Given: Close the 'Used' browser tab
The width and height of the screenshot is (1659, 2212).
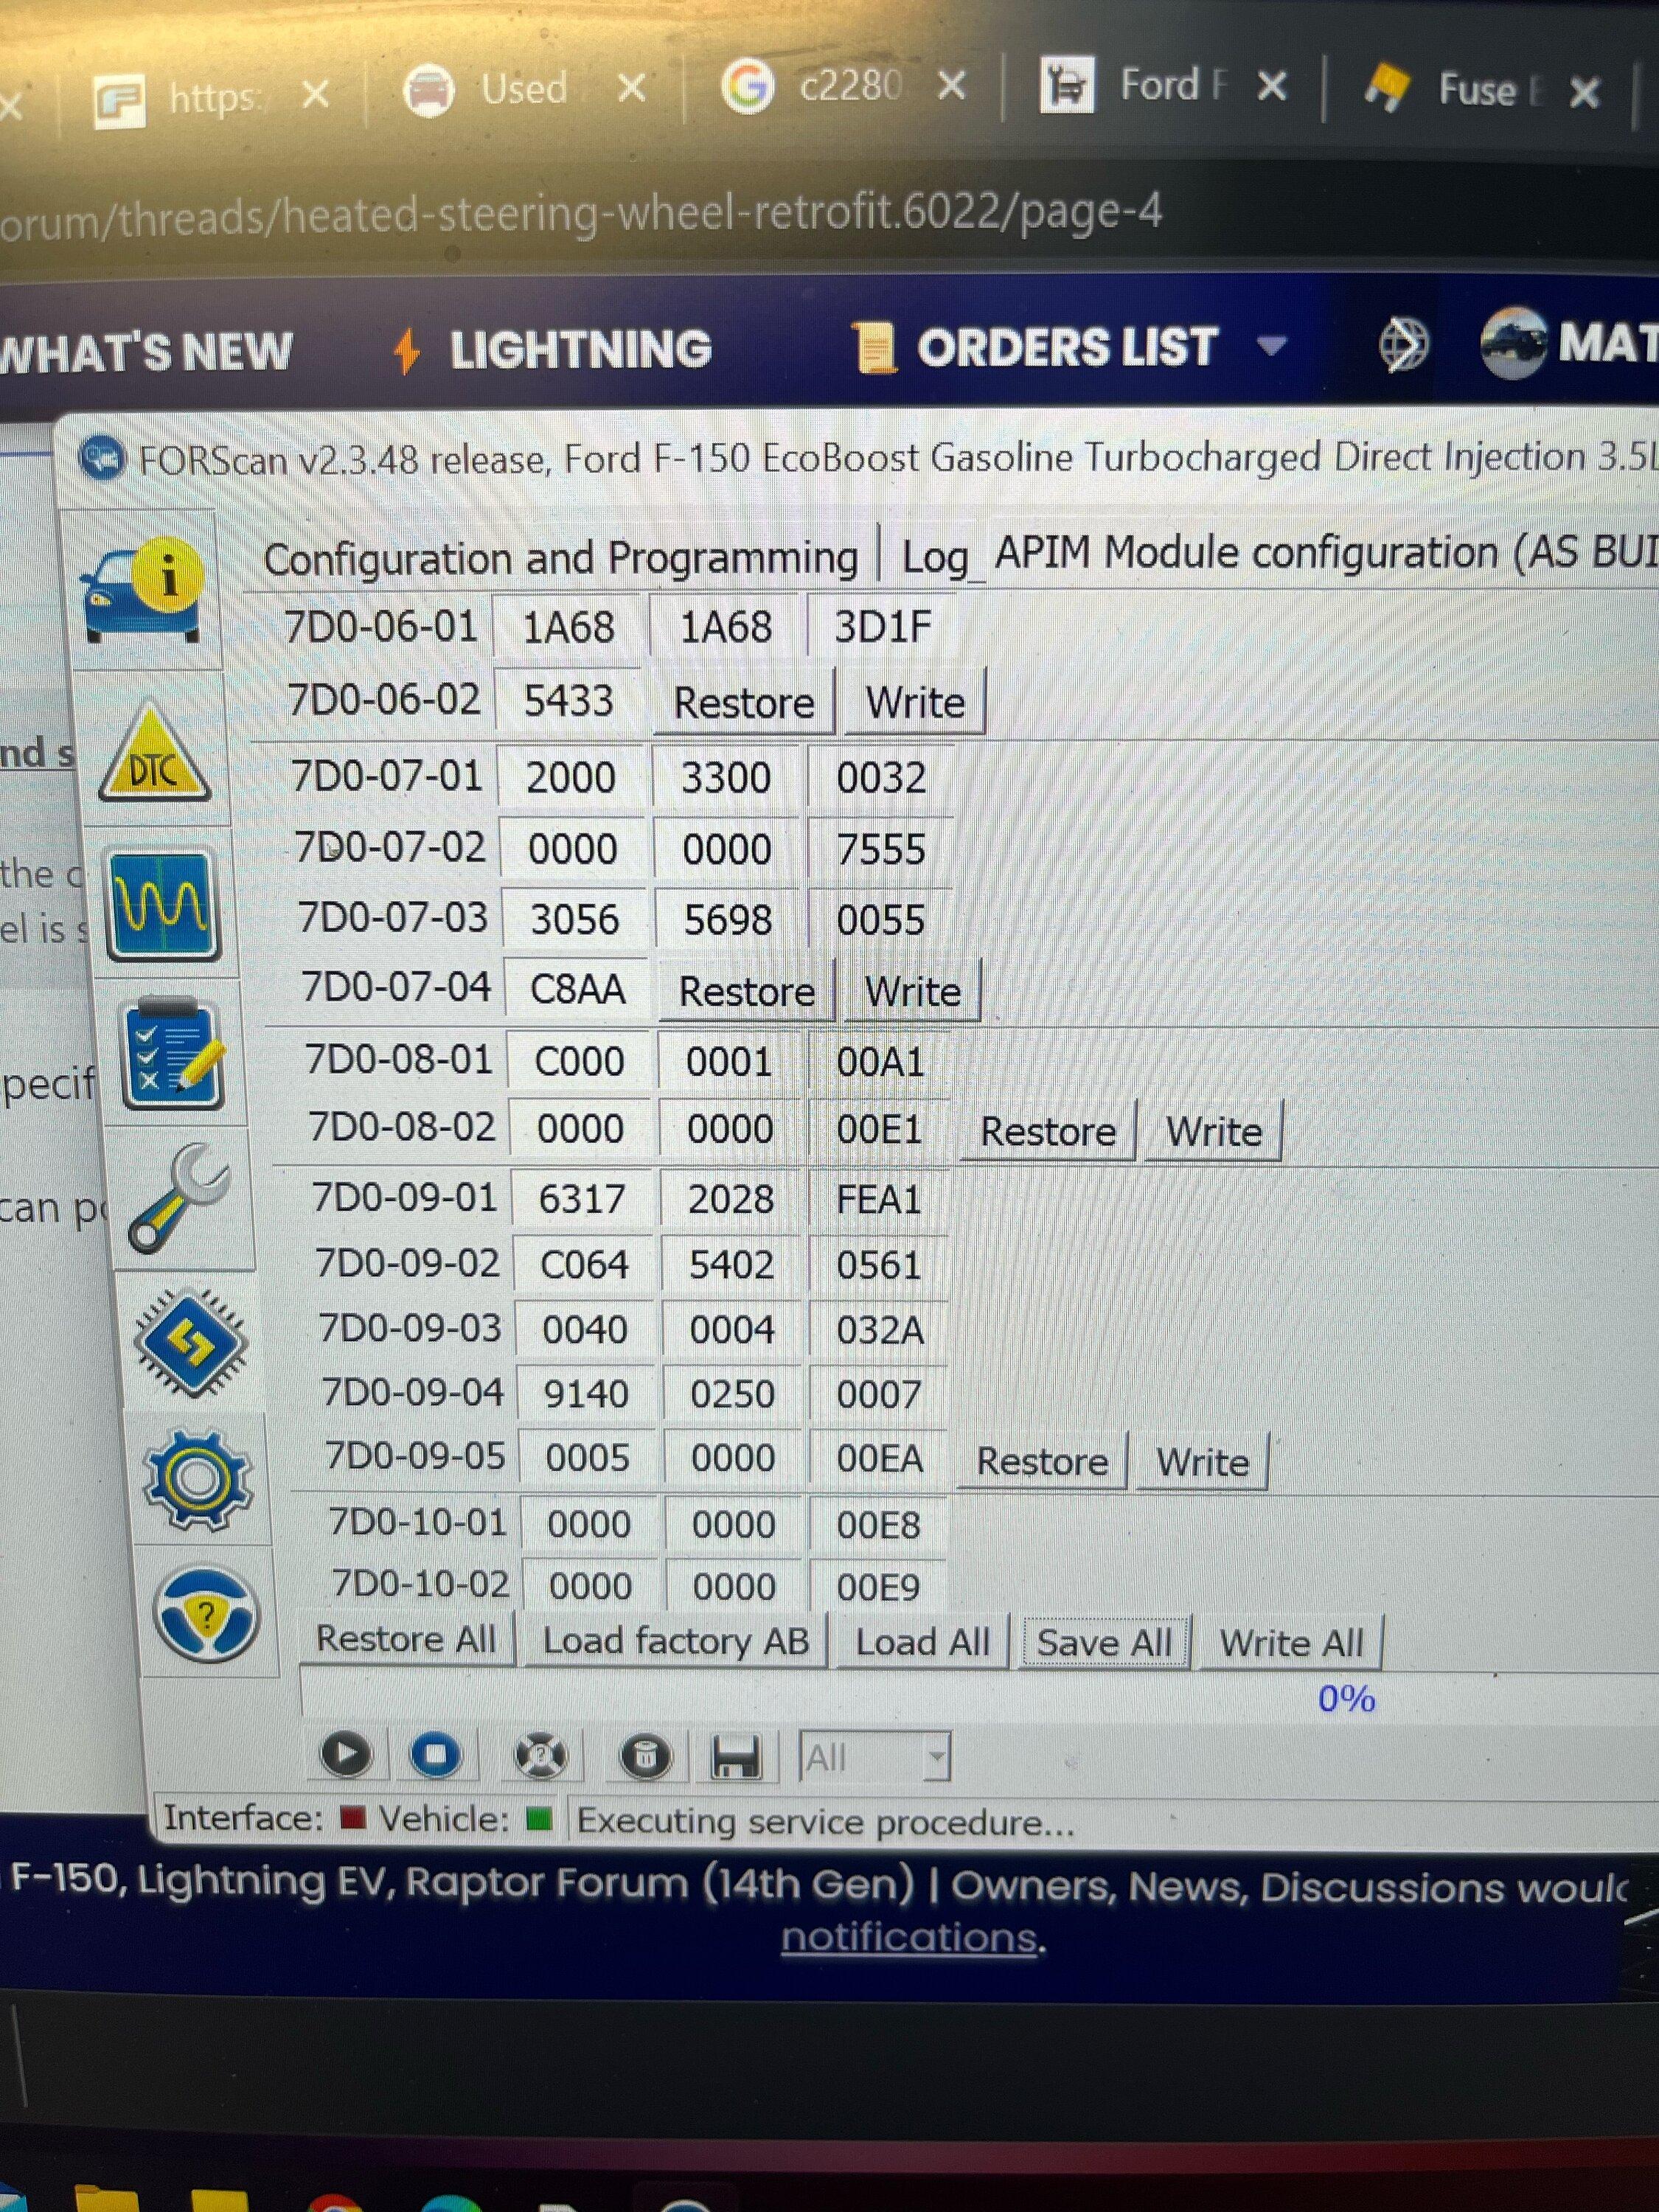Looking at the screenshot, I should tap(632, 90).
